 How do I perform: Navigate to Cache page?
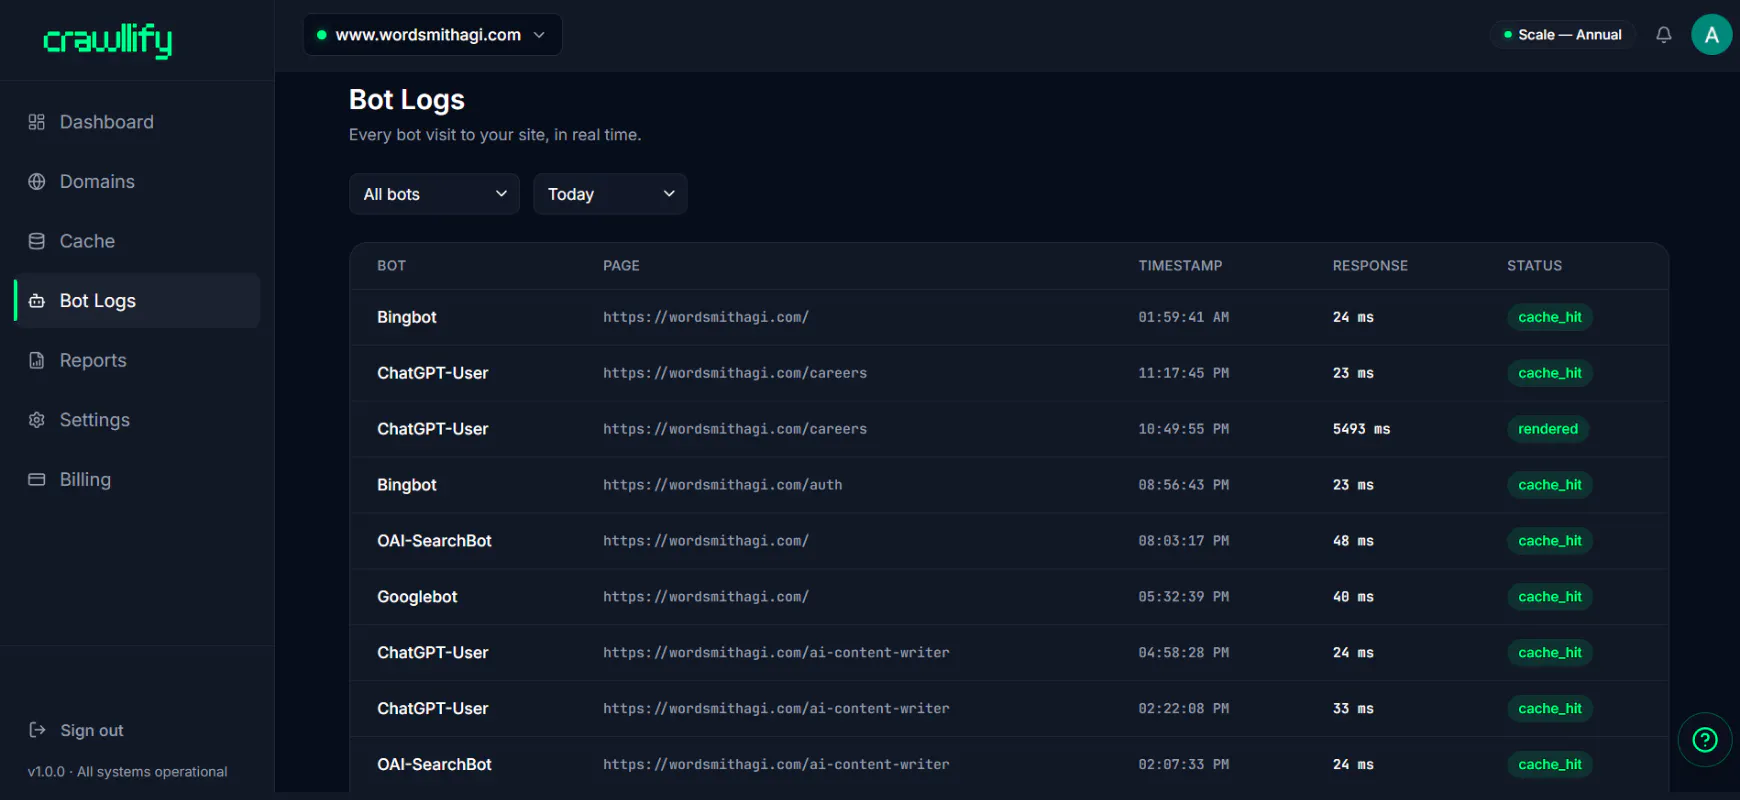click(x=137, y=241)
